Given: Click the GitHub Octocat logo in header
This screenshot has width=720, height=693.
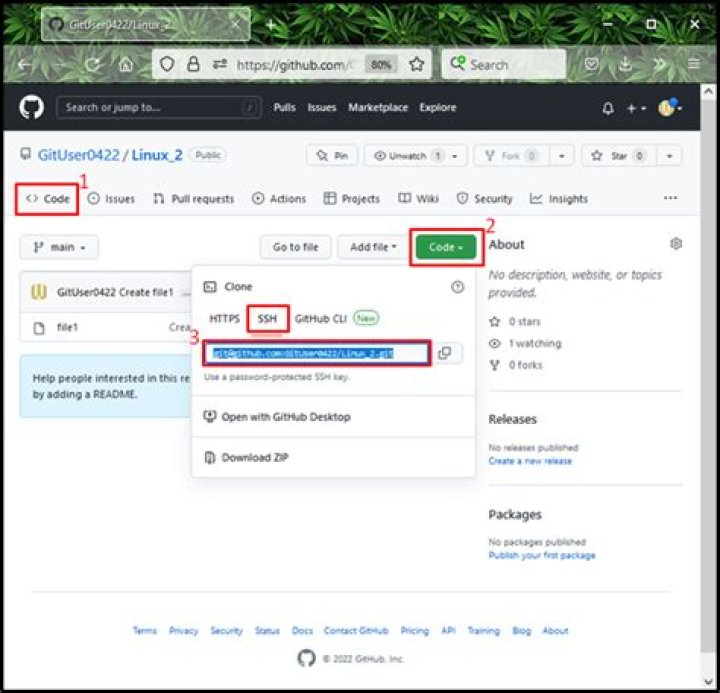Looking at the screenshot, I should point(32,107).
